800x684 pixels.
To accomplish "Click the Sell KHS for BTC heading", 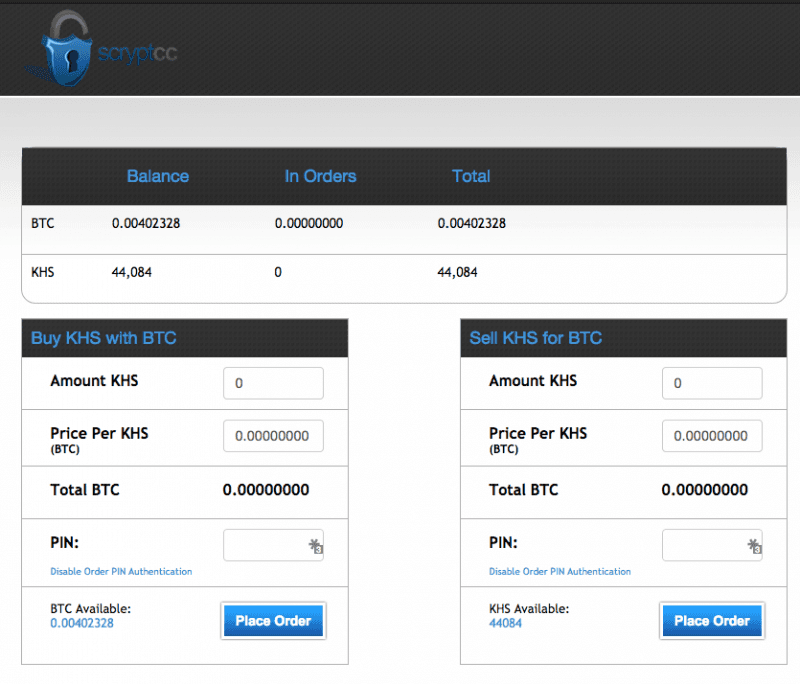I will point(536,338).
